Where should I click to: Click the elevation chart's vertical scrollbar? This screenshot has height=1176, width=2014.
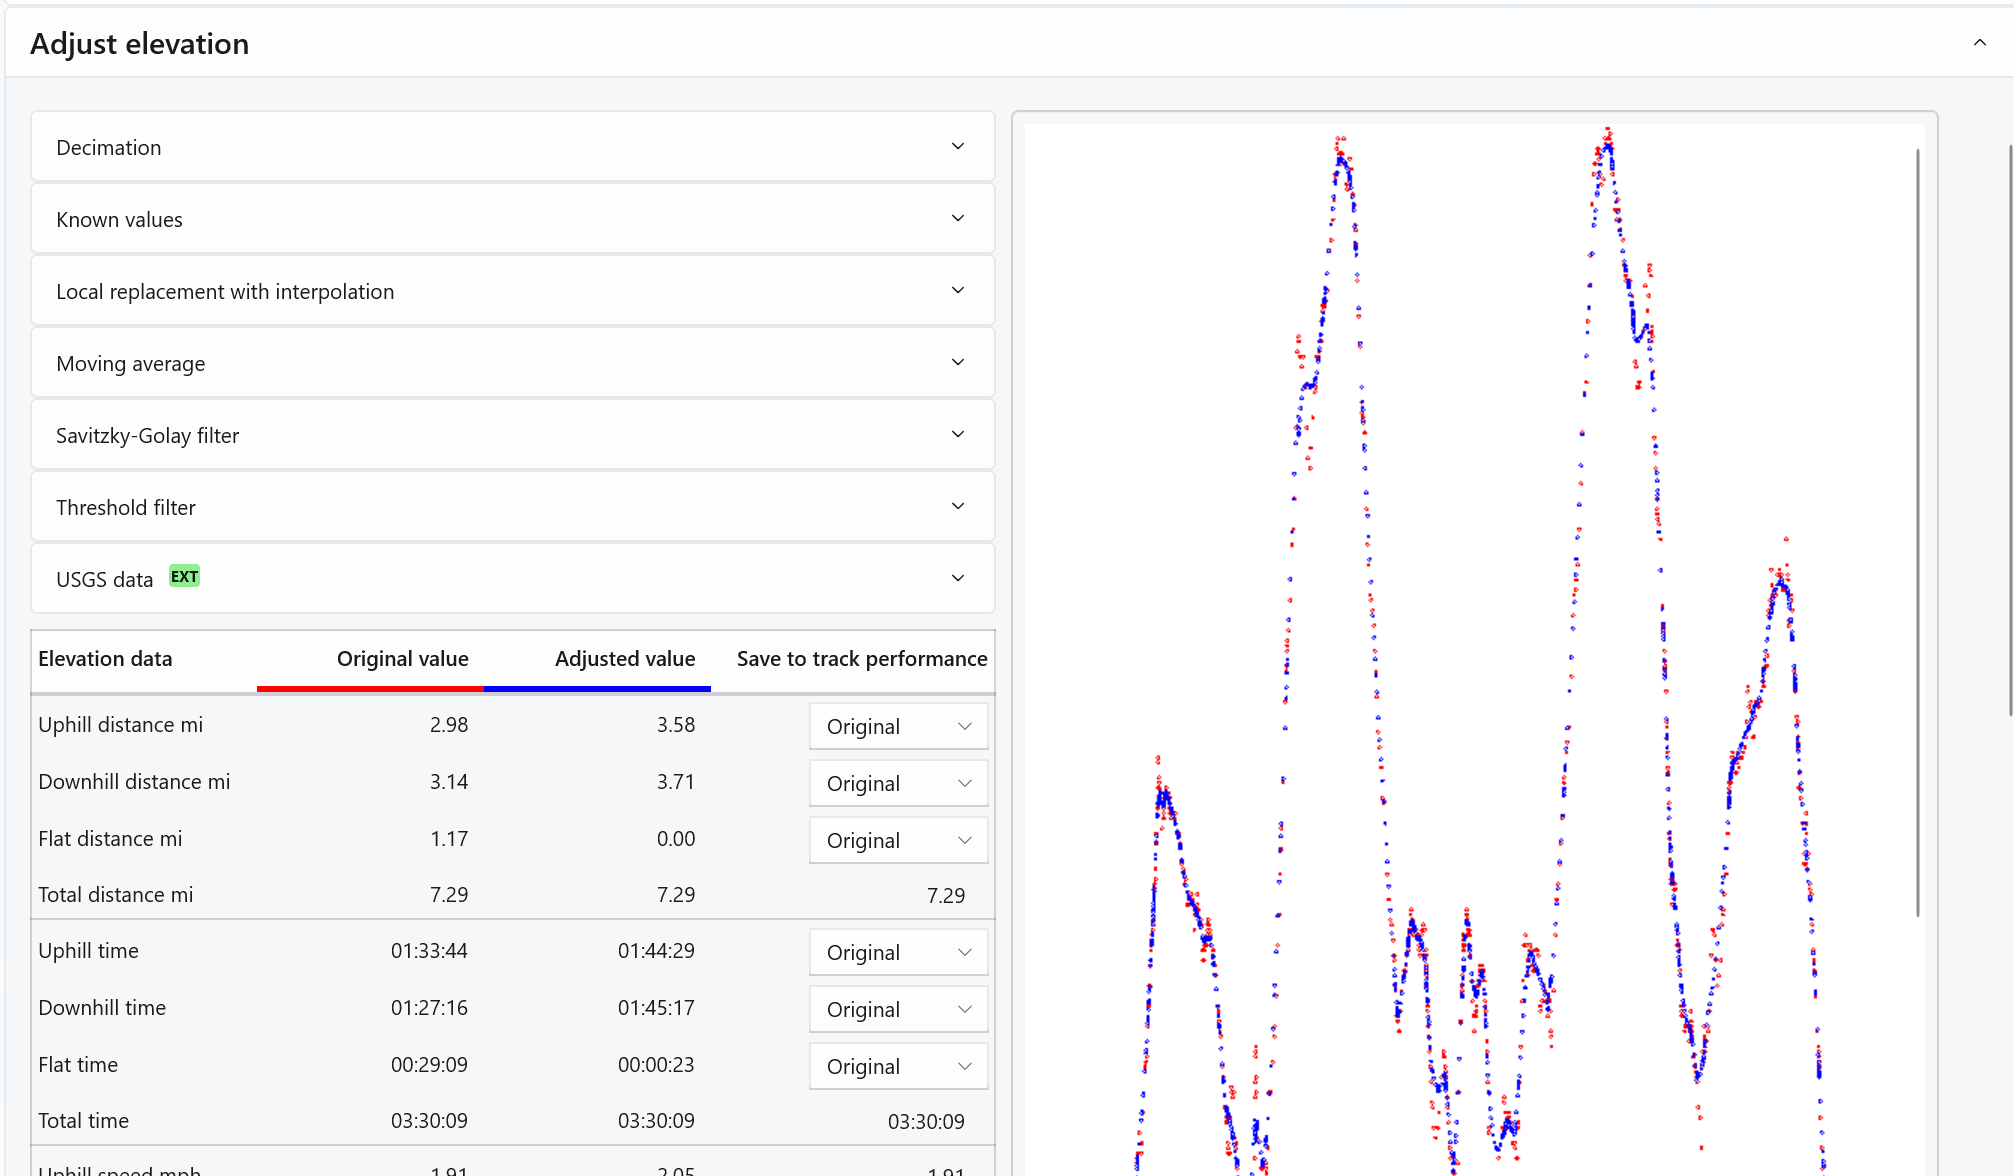click(x=1917, y=530)
